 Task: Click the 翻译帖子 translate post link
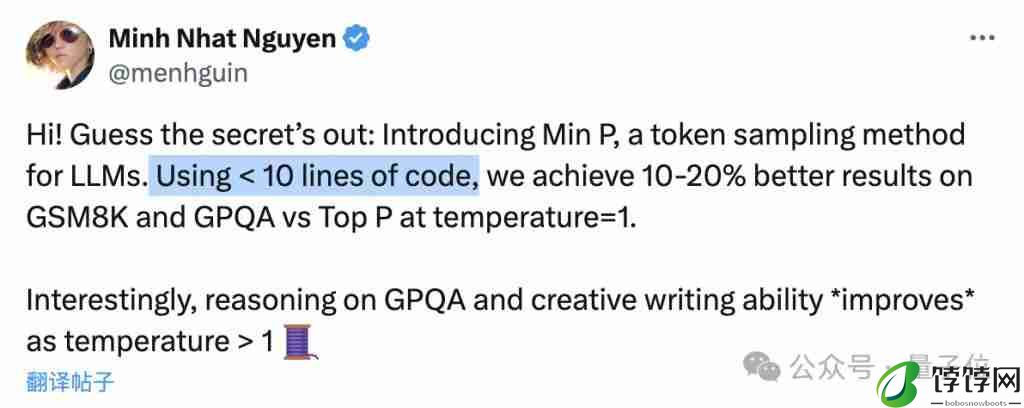pyautogui.click(x=71, y=381)
